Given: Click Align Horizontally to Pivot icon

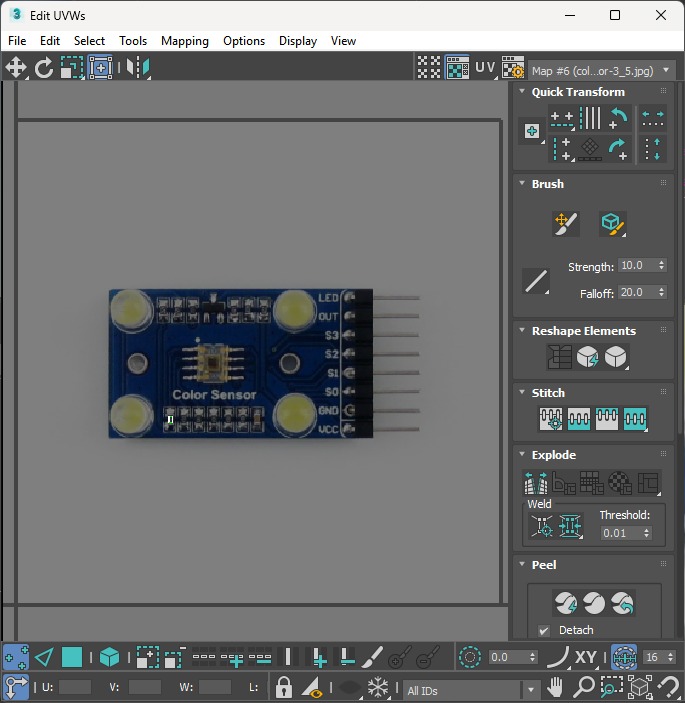Looking at the screenshot, I should pyautogui.click(x=562, y=119).
